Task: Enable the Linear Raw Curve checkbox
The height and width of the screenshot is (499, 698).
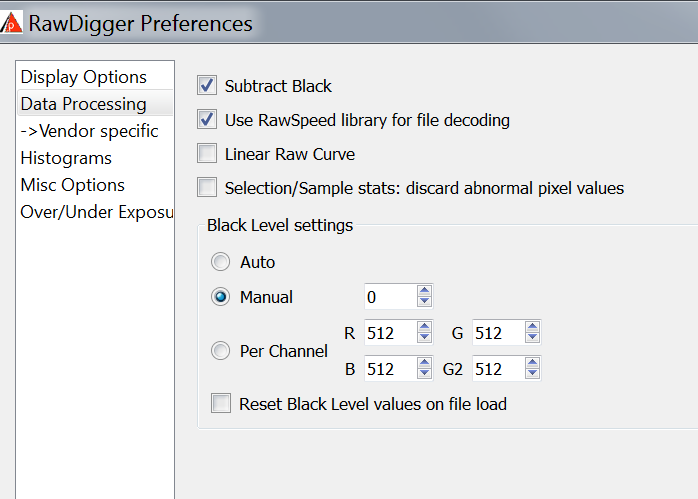Action: [207, 154]
